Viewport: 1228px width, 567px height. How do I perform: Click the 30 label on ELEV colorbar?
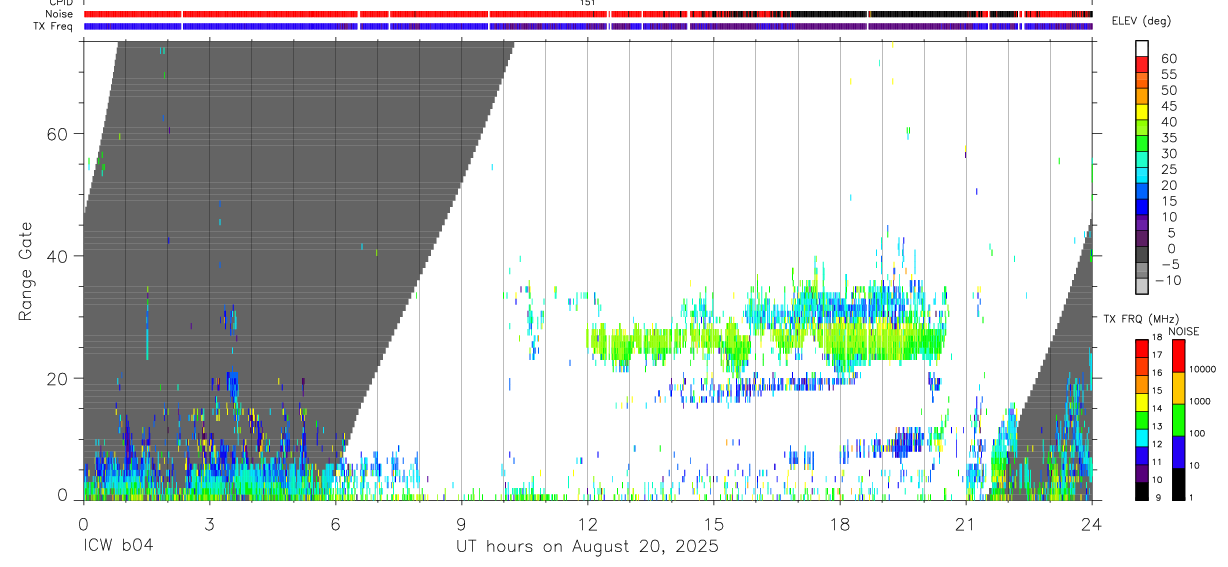[1168, 154]
